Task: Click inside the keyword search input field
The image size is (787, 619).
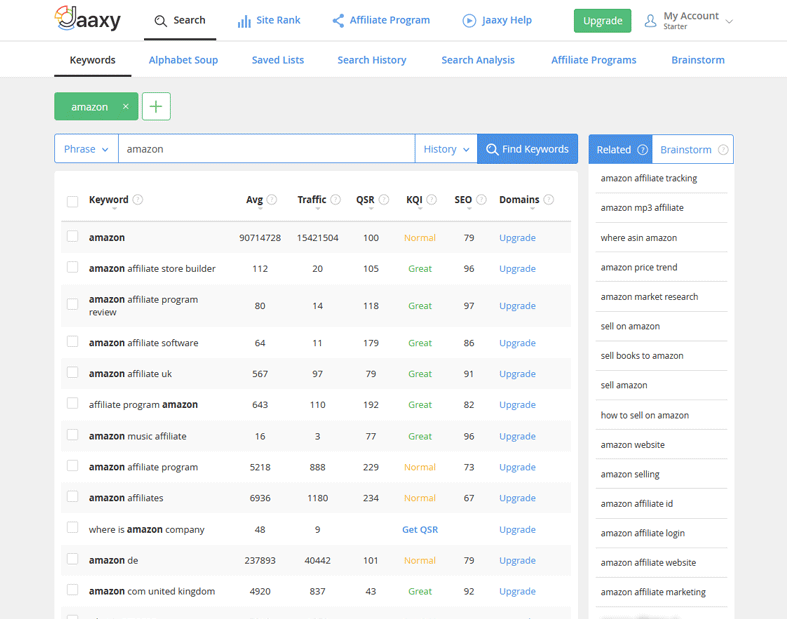Action: click(x=267, y=149)
